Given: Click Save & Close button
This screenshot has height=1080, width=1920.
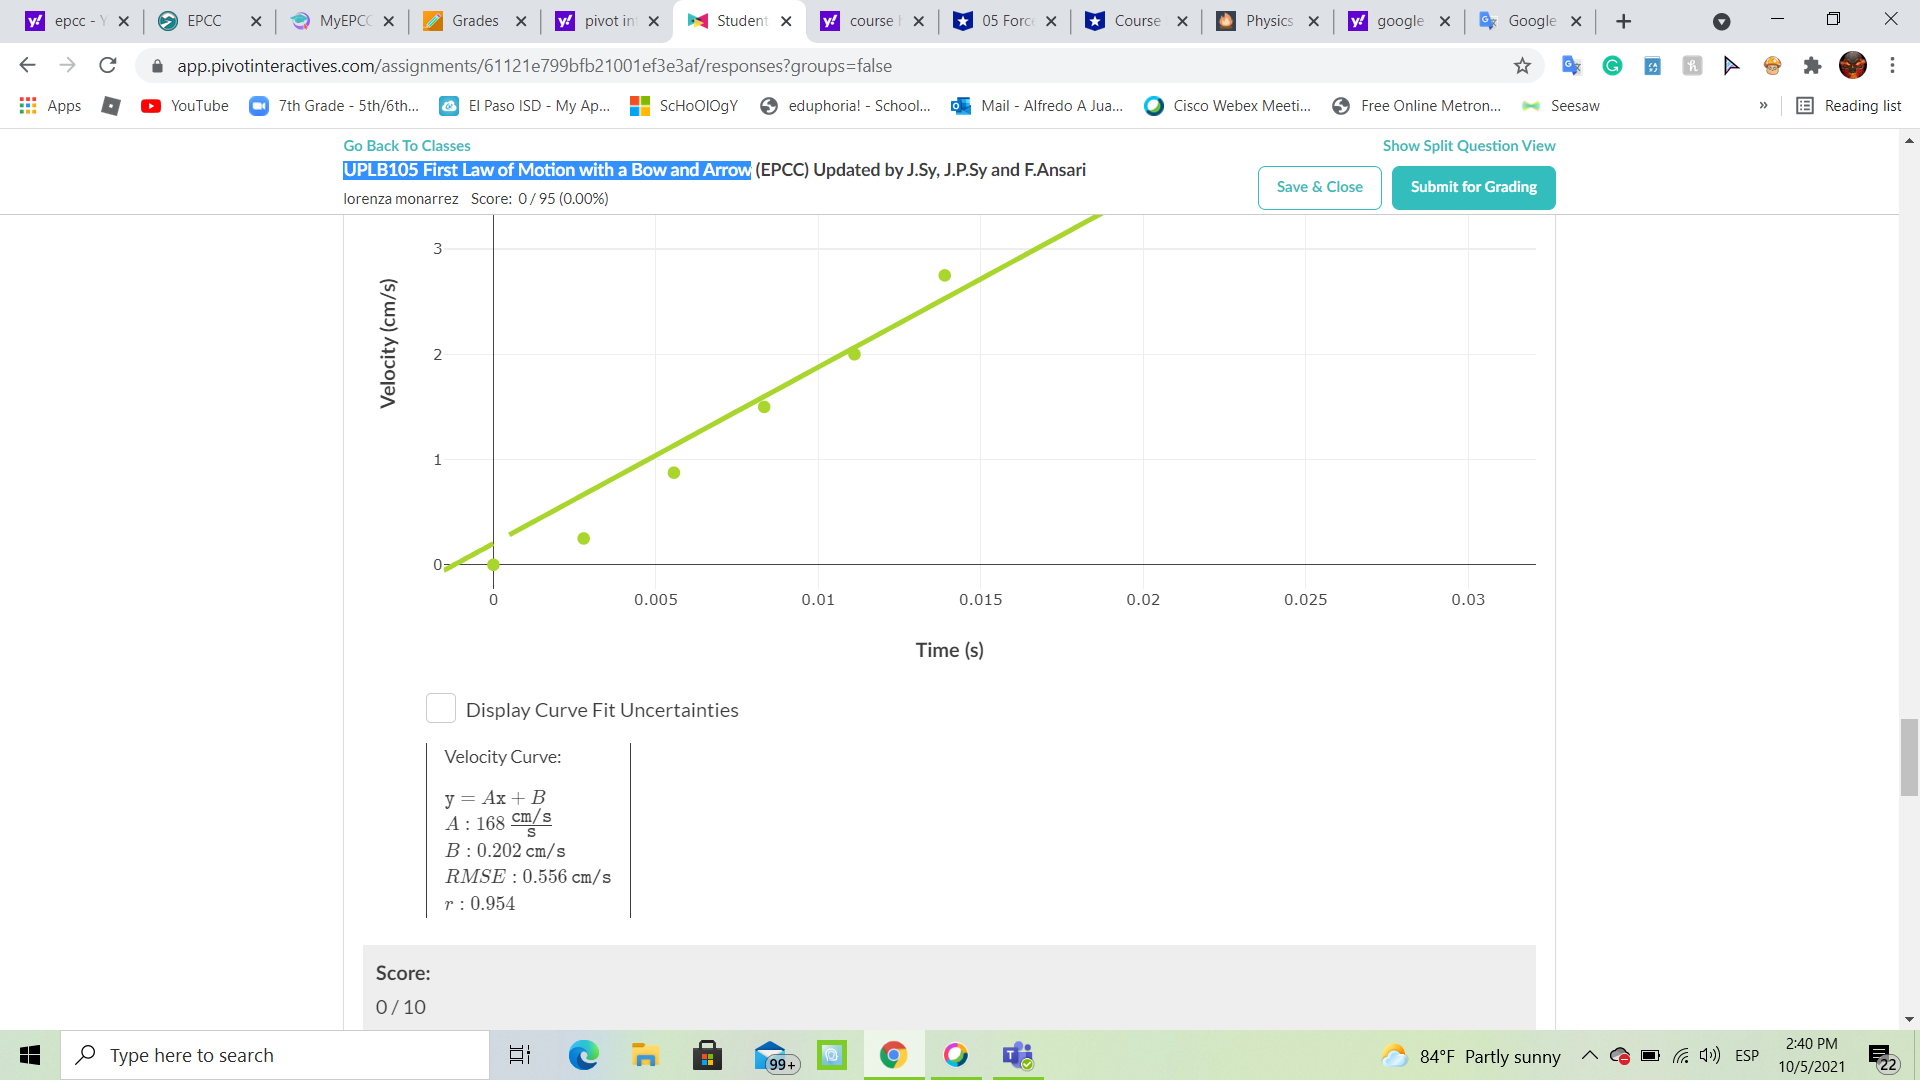Looking at the screenshot, I should tap(1319, 187).
